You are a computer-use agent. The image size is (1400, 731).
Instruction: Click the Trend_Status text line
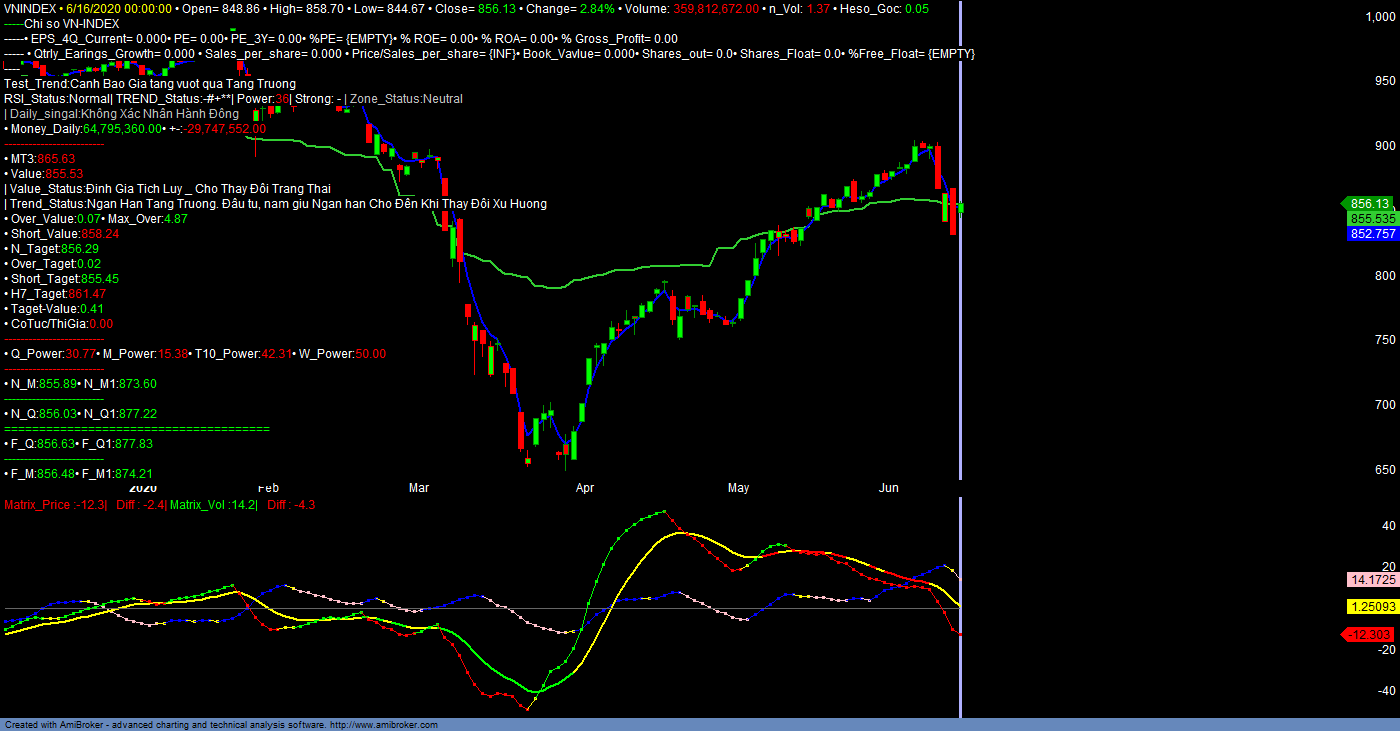275,203
